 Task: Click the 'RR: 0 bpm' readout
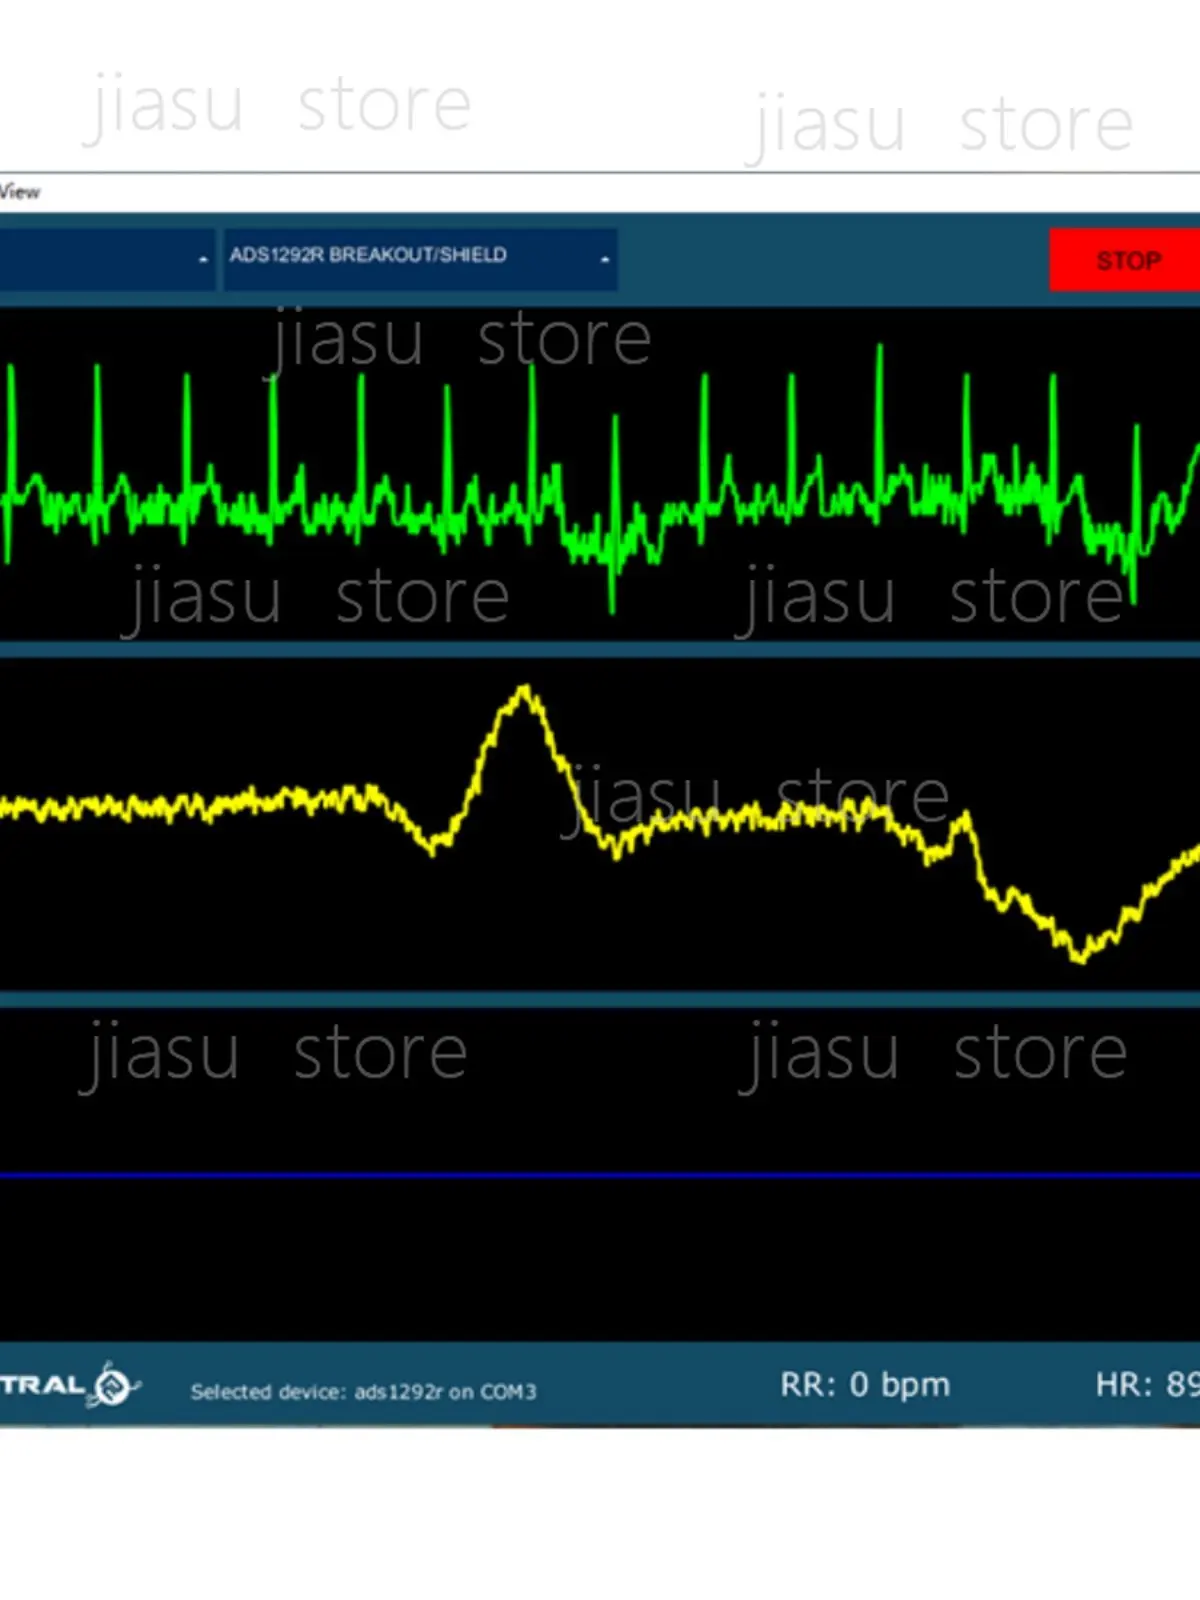pyautogui.click(x=865, y=1385)
